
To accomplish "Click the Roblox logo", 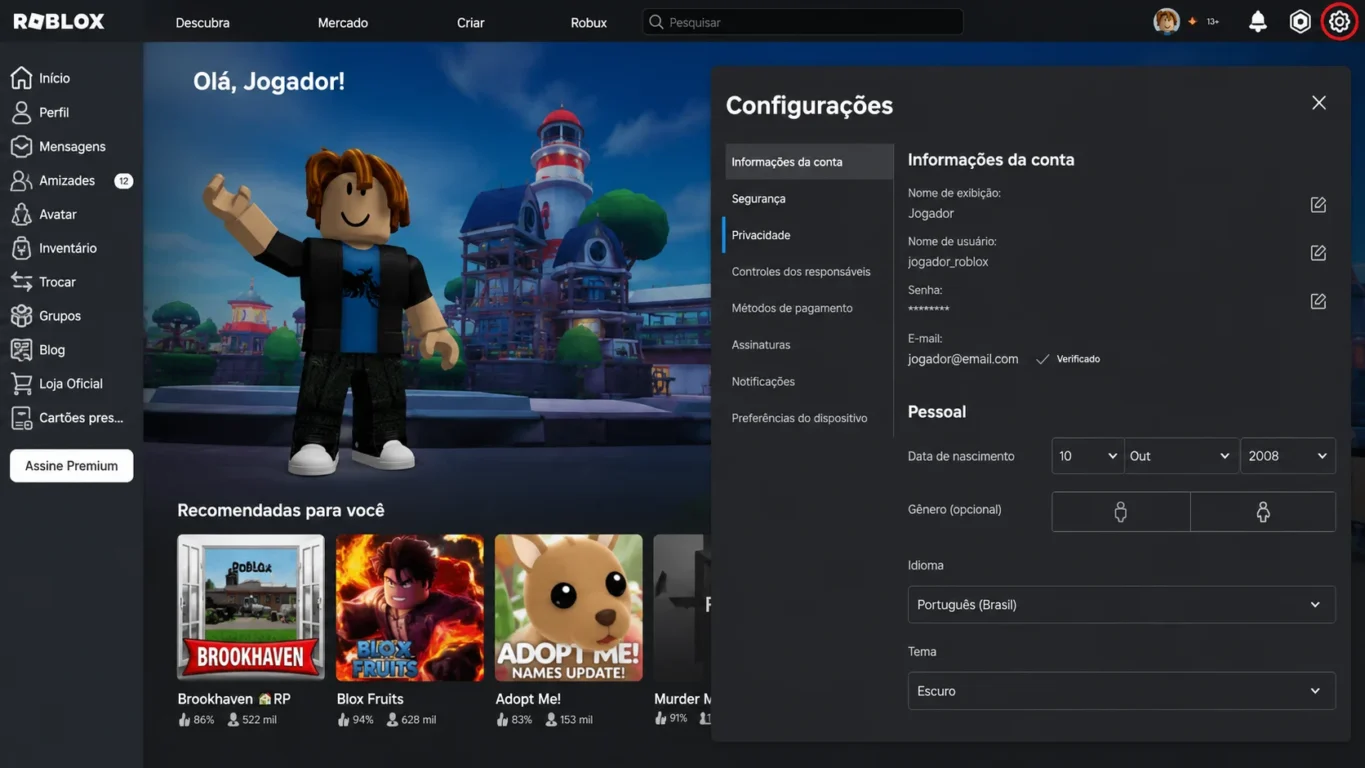I will 59,21.
